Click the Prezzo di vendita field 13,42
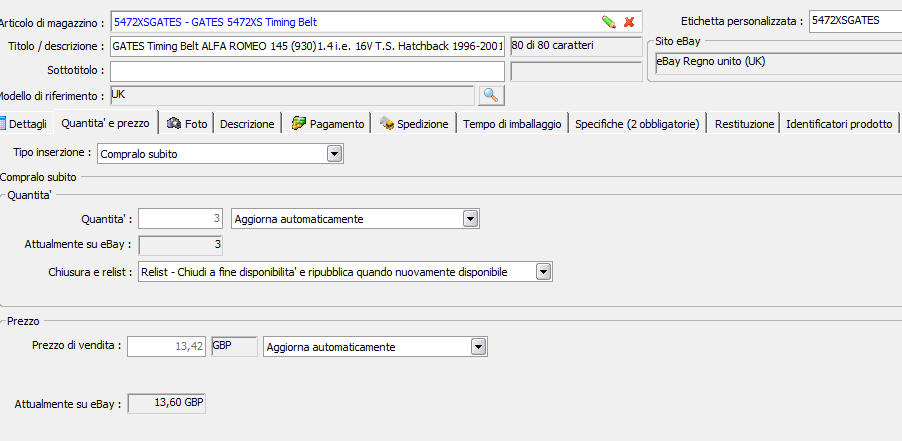The image size is (902, 441). pos(167,347)
